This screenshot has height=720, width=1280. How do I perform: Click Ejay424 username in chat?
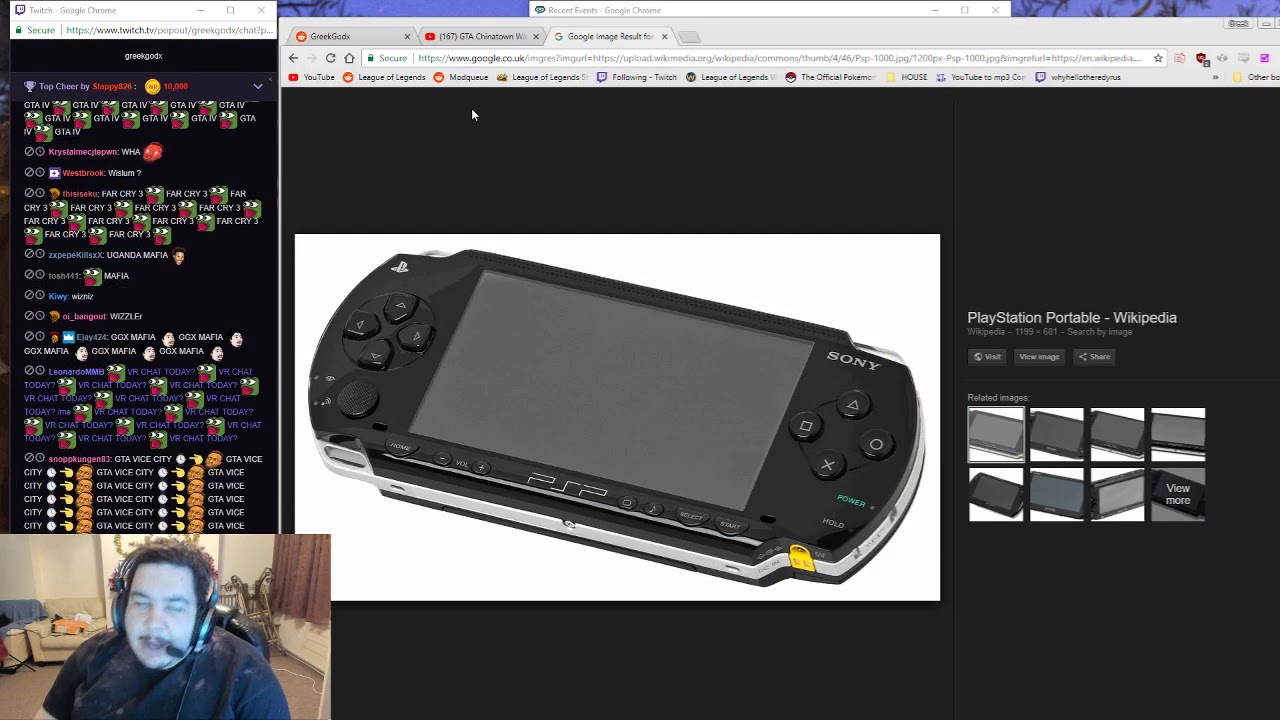coord(91,337)
